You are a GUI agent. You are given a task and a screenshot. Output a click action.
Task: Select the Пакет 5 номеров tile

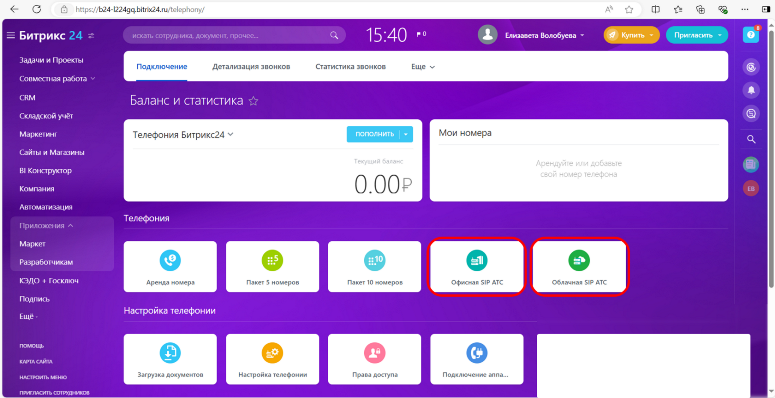click(272, 266)
